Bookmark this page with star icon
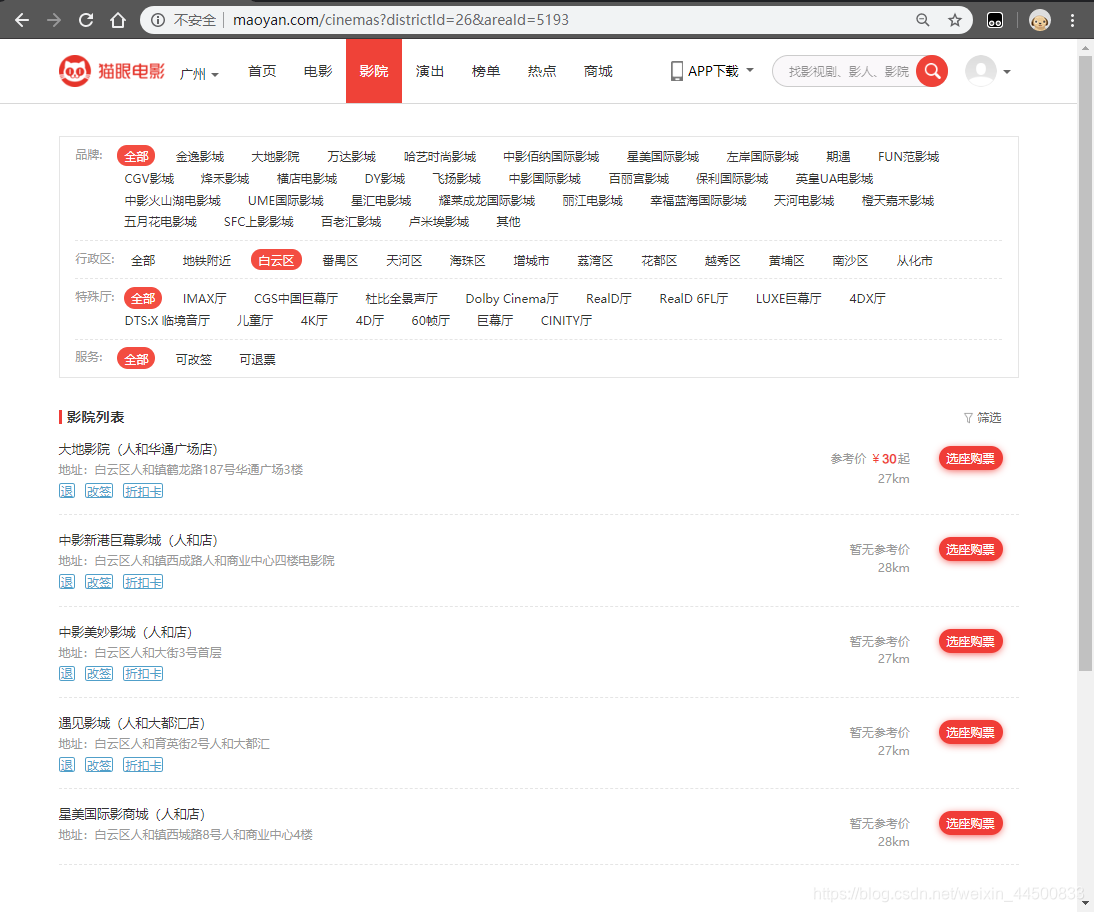 click(954, 20)
